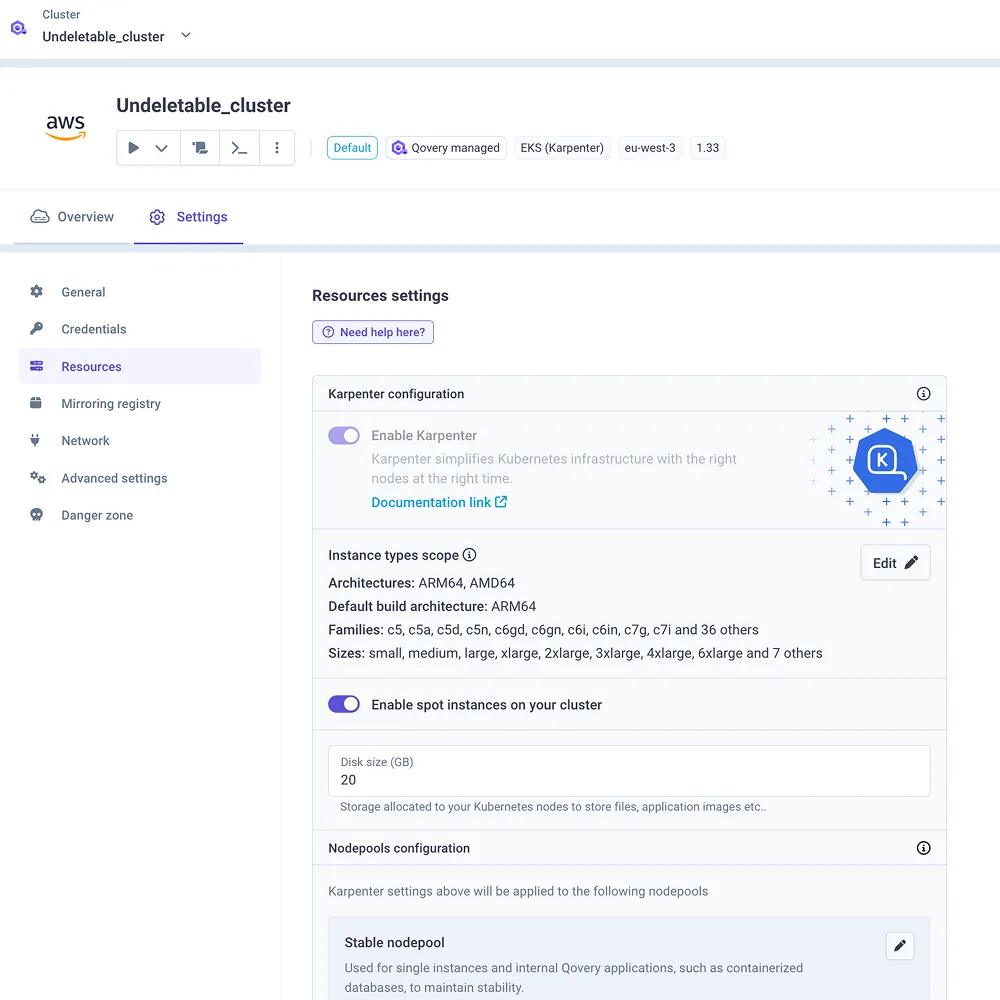This screenshot has height=1000, width=1000.
Task: Click the Qovery managed badge
Action: click(446, 148)
